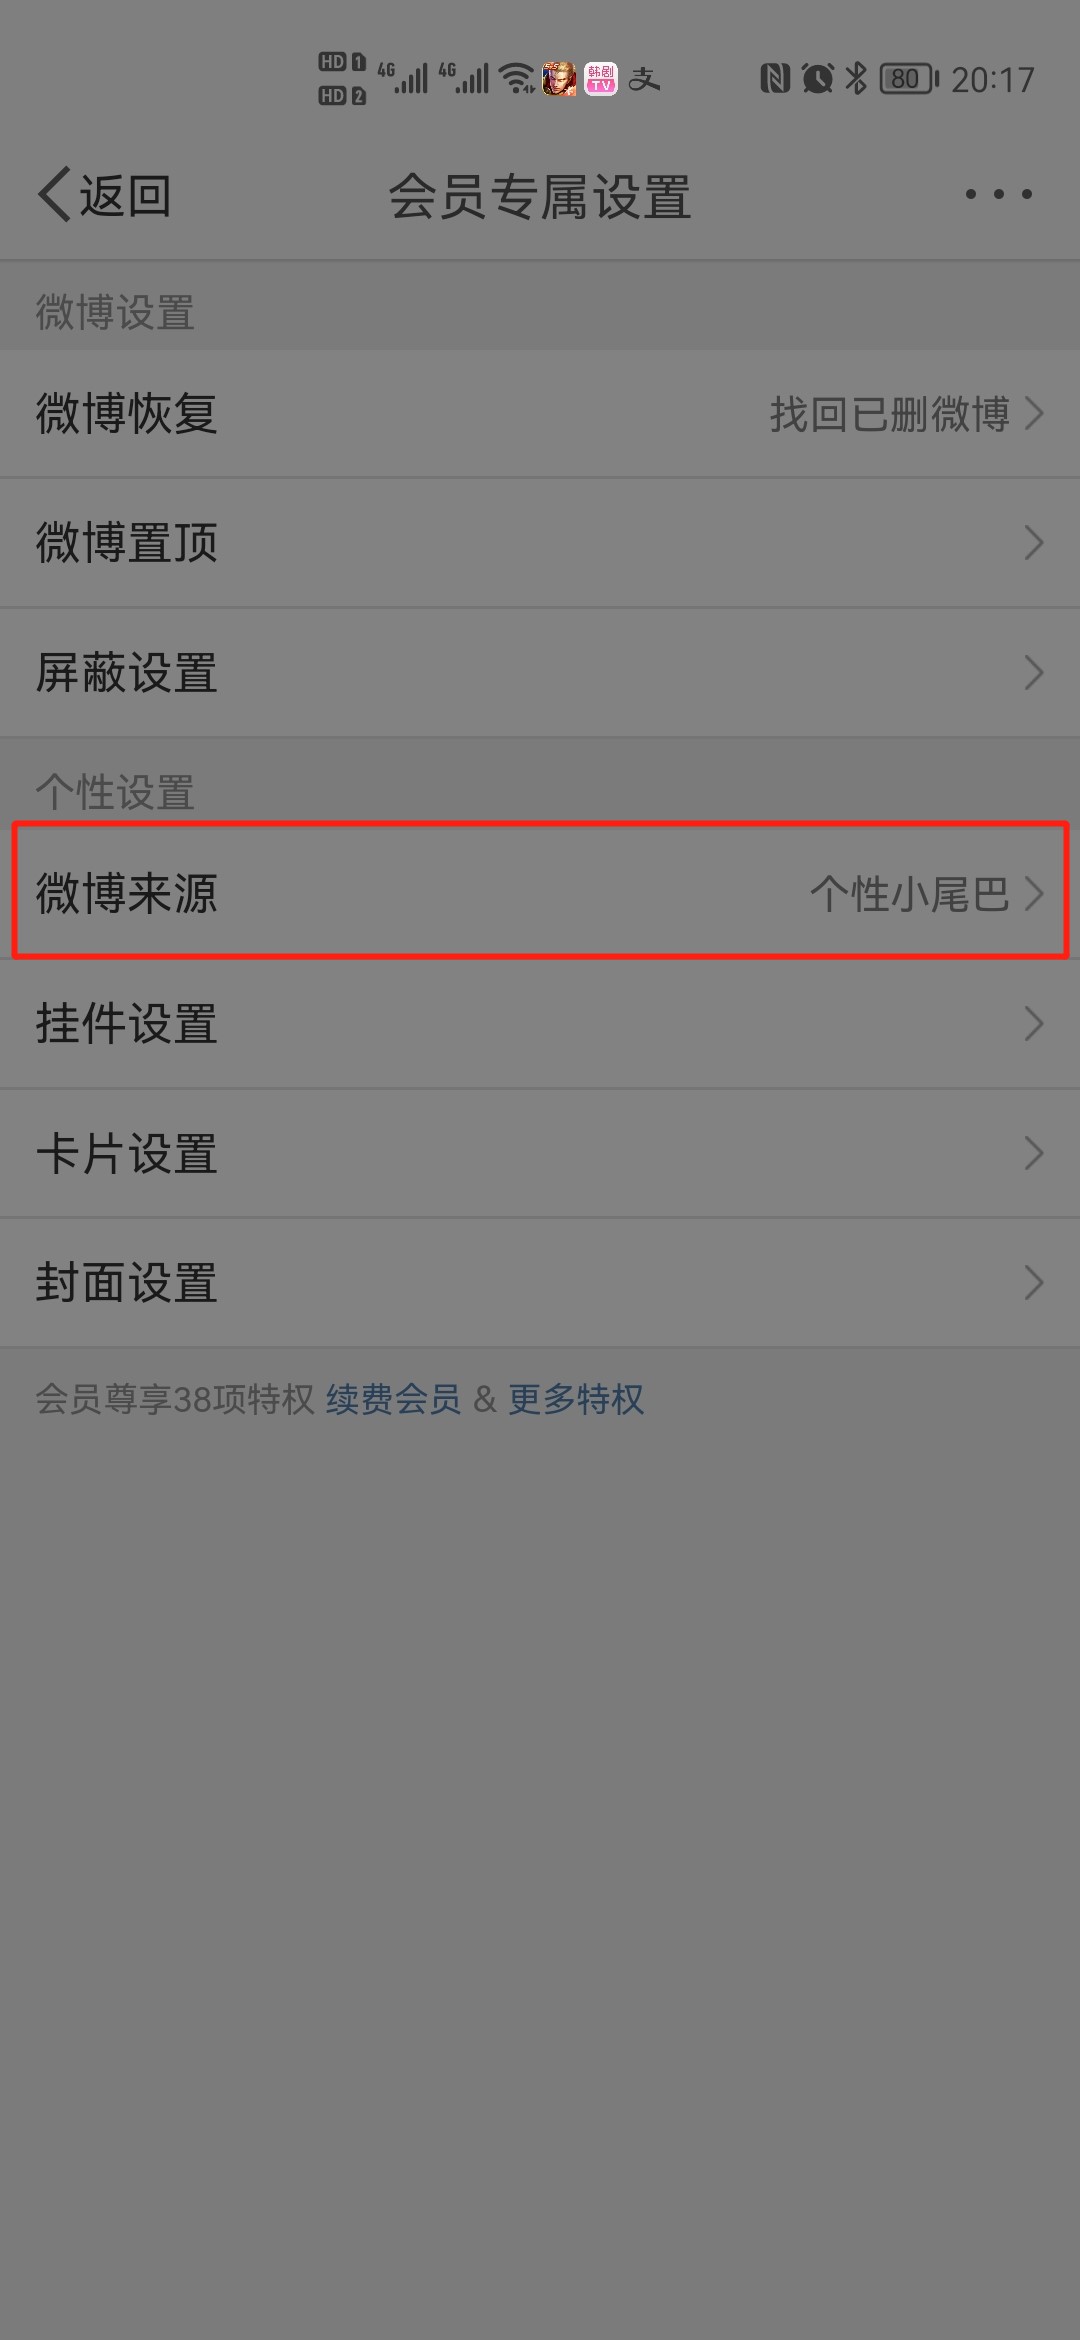Tap the Wi-Fi status icon
Viewport: 1080px width, 2340px height.
[517, 79]
